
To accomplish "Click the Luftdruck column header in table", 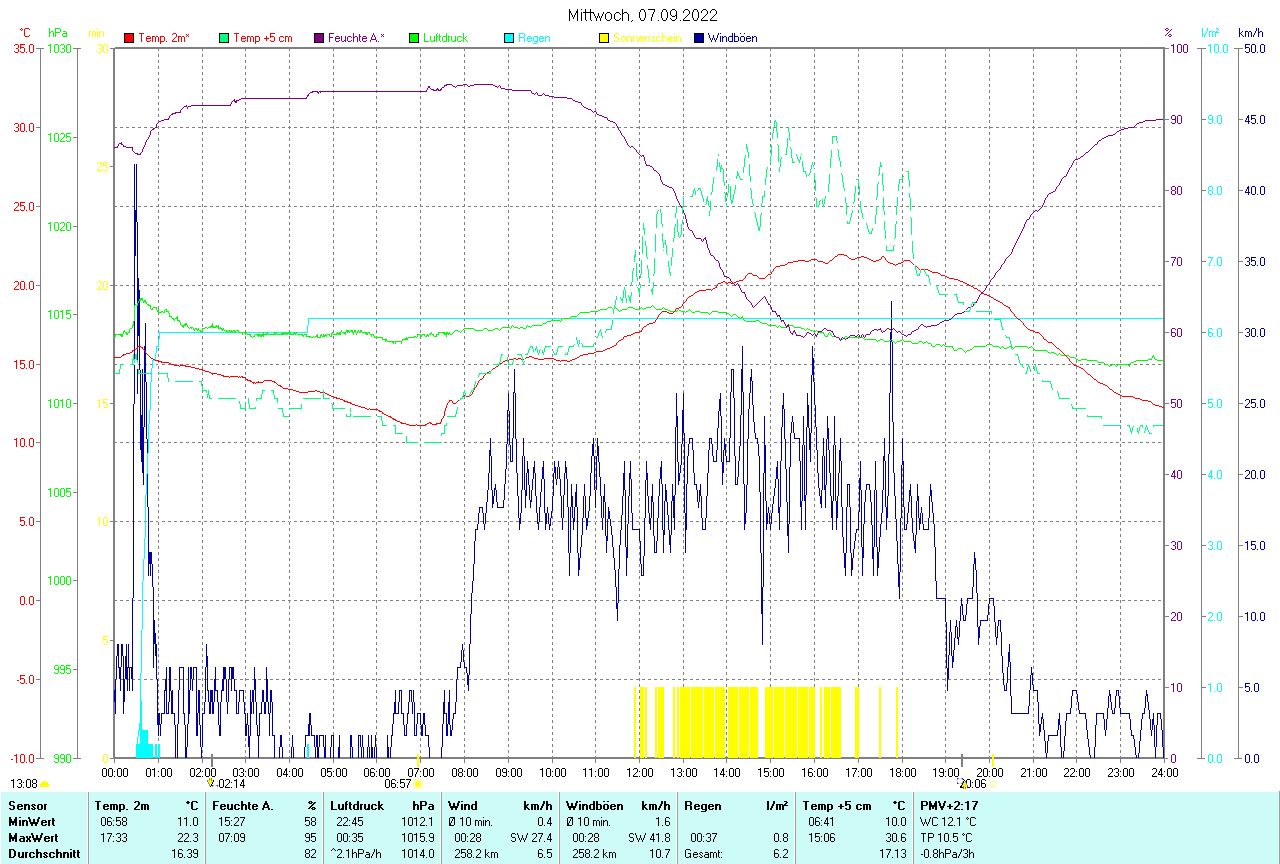I will pyautogui.click(x=356, y=805).
